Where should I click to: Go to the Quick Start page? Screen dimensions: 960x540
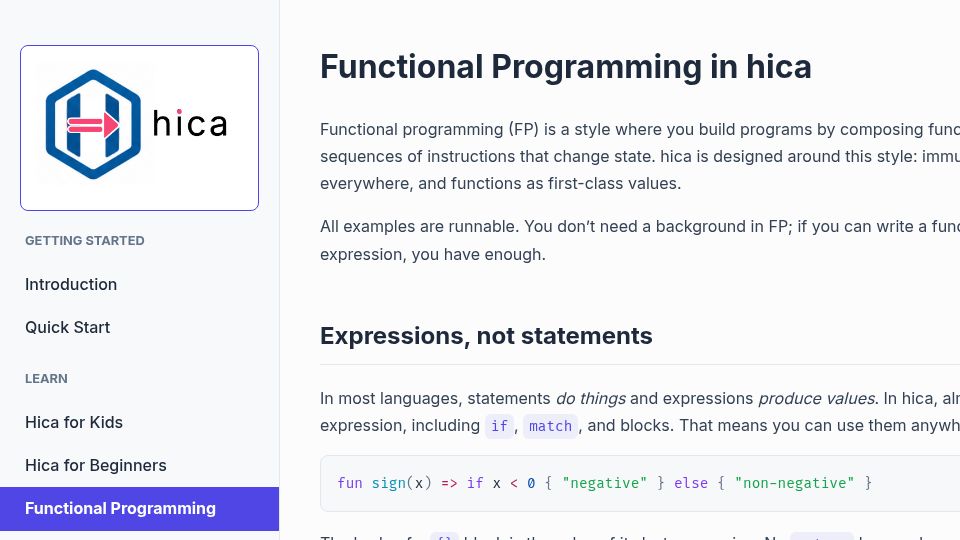click(x=67, y=328)
